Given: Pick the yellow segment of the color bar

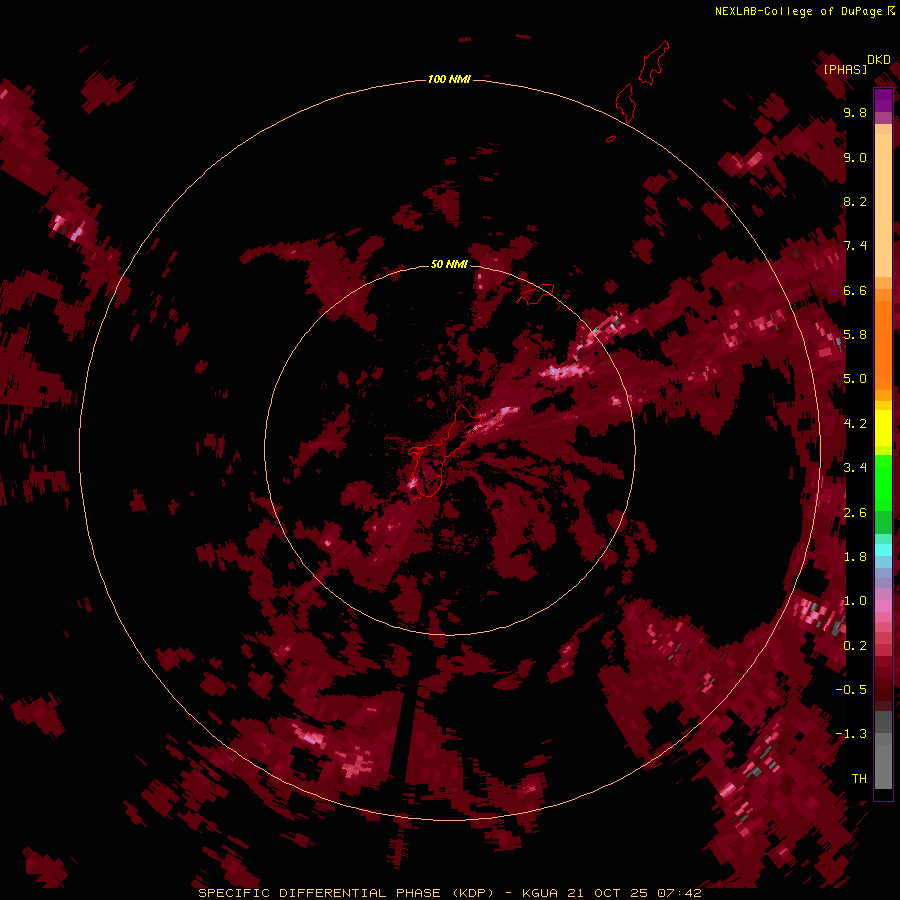Looking at the screenshot, I should point(883,428).
